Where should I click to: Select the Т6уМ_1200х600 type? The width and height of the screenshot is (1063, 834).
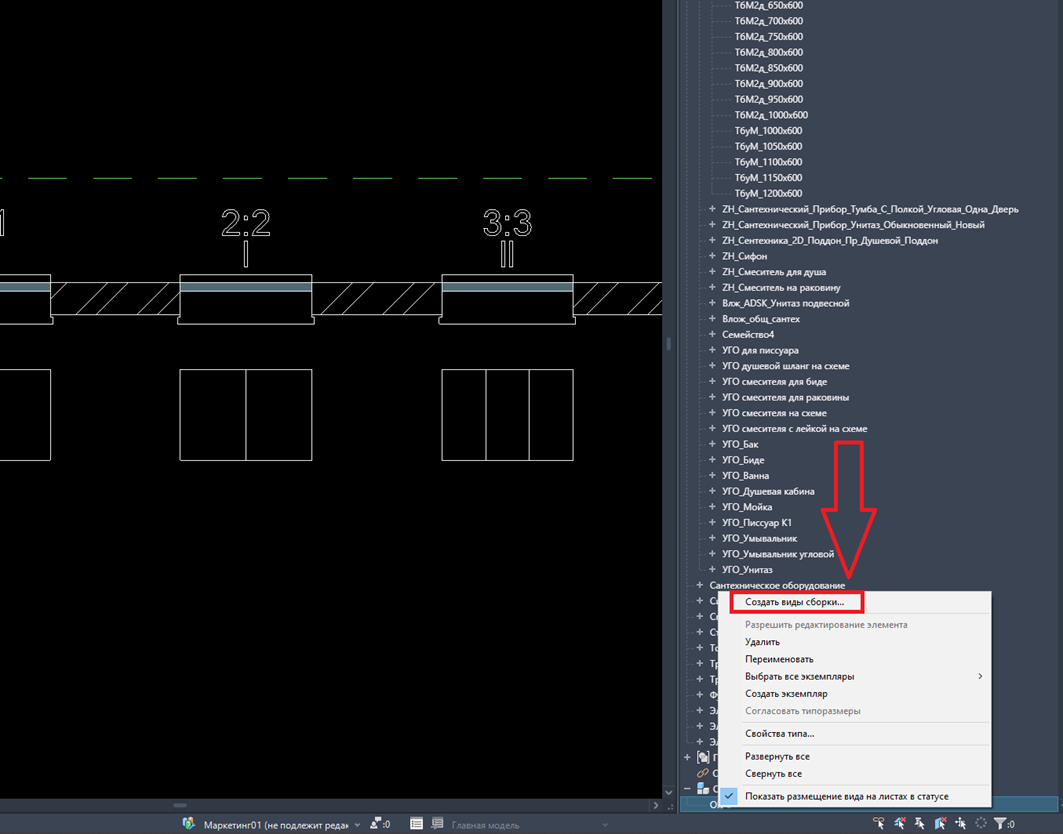[x=769, y=193]
